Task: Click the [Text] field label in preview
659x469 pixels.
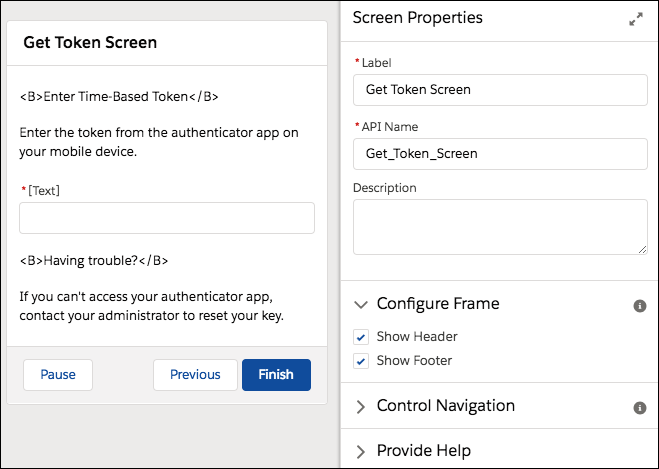Action: tap(45, 190)
